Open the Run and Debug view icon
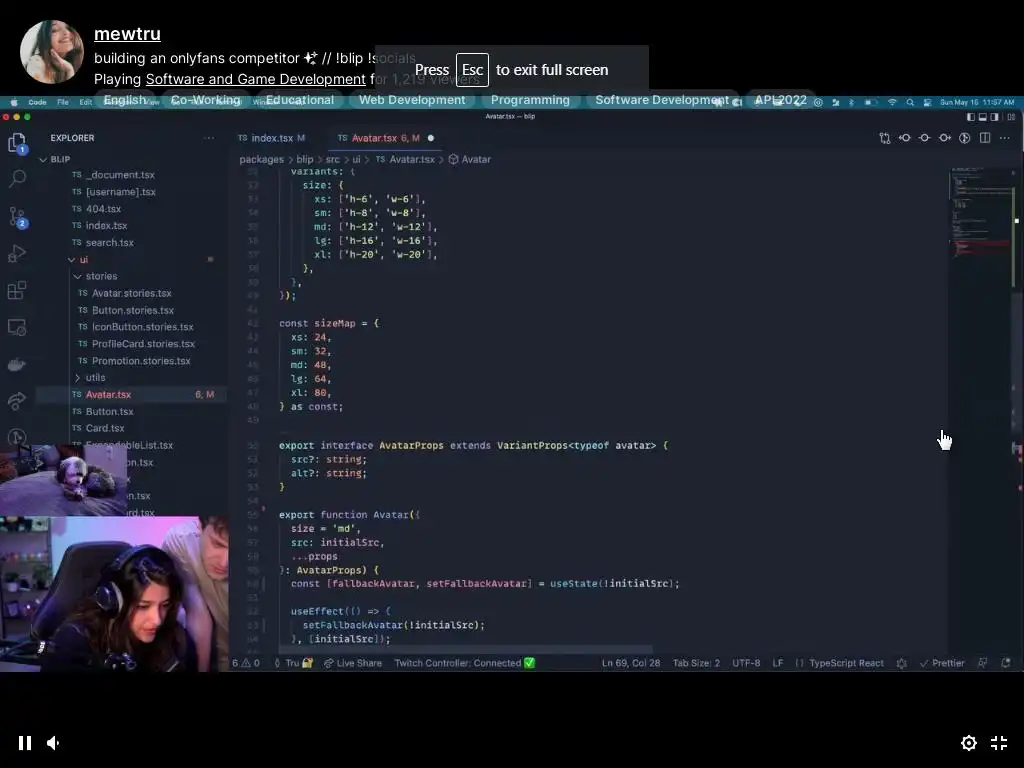 [x=17, y=253]
